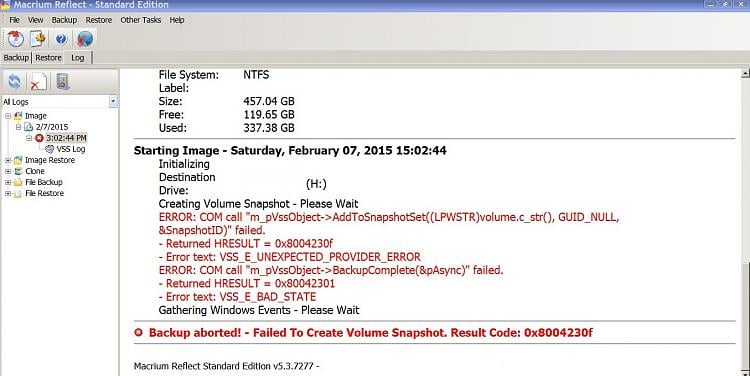This screenshot has height=376, width=750.
Task: Click the log options icon beside delete
Action: tap(63, 82)
